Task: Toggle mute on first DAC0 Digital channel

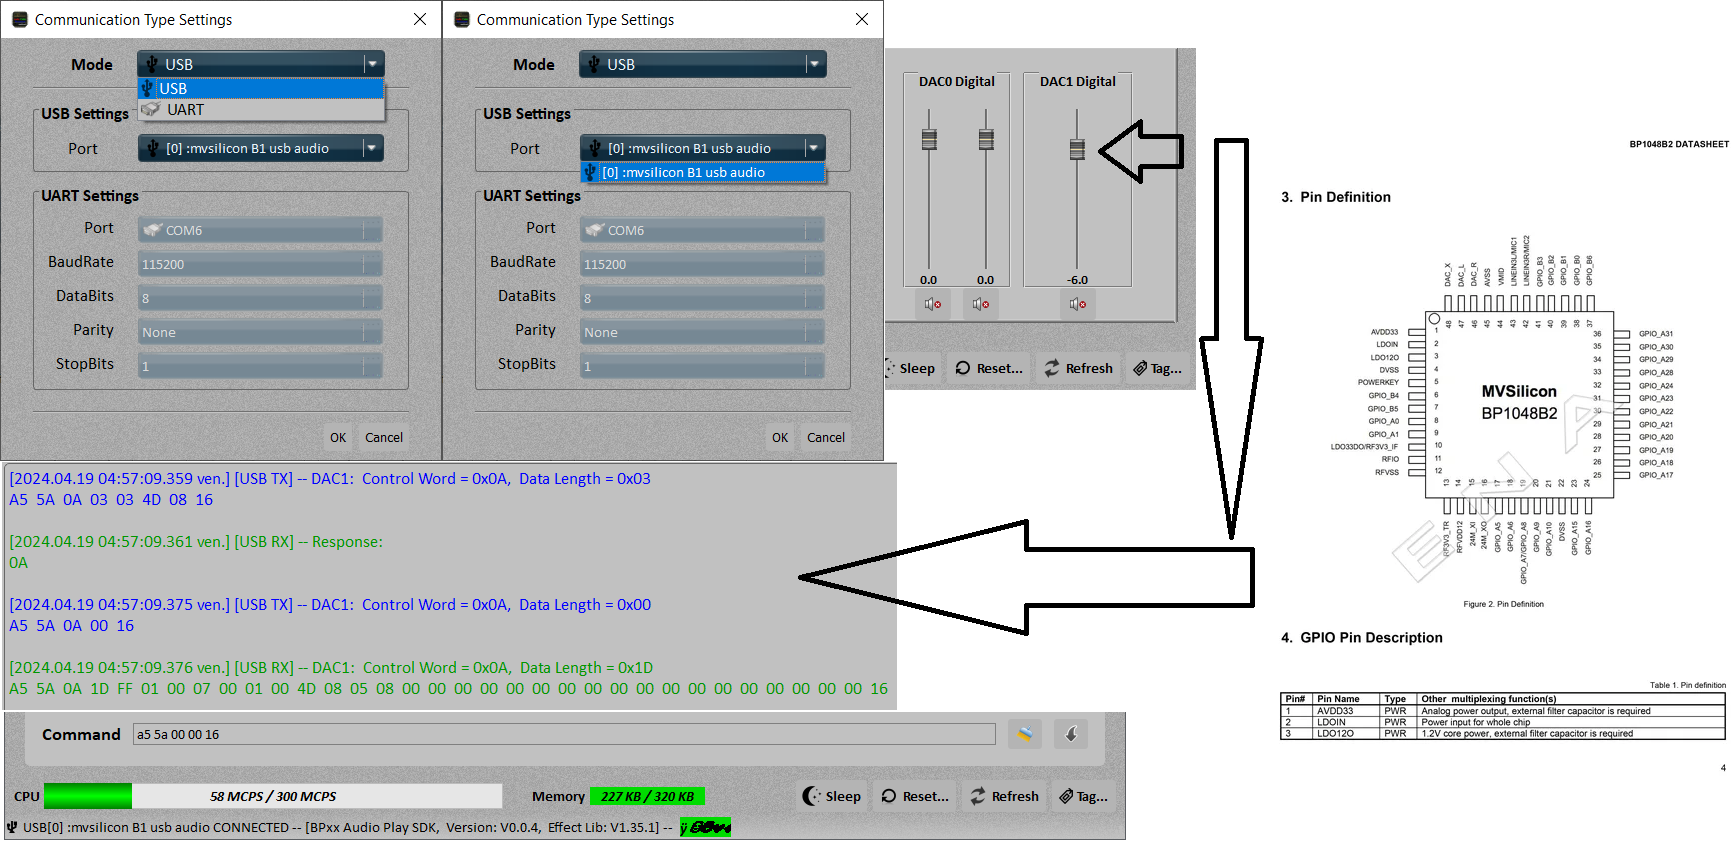Action: pyautogui.click(x=932, y=304)
